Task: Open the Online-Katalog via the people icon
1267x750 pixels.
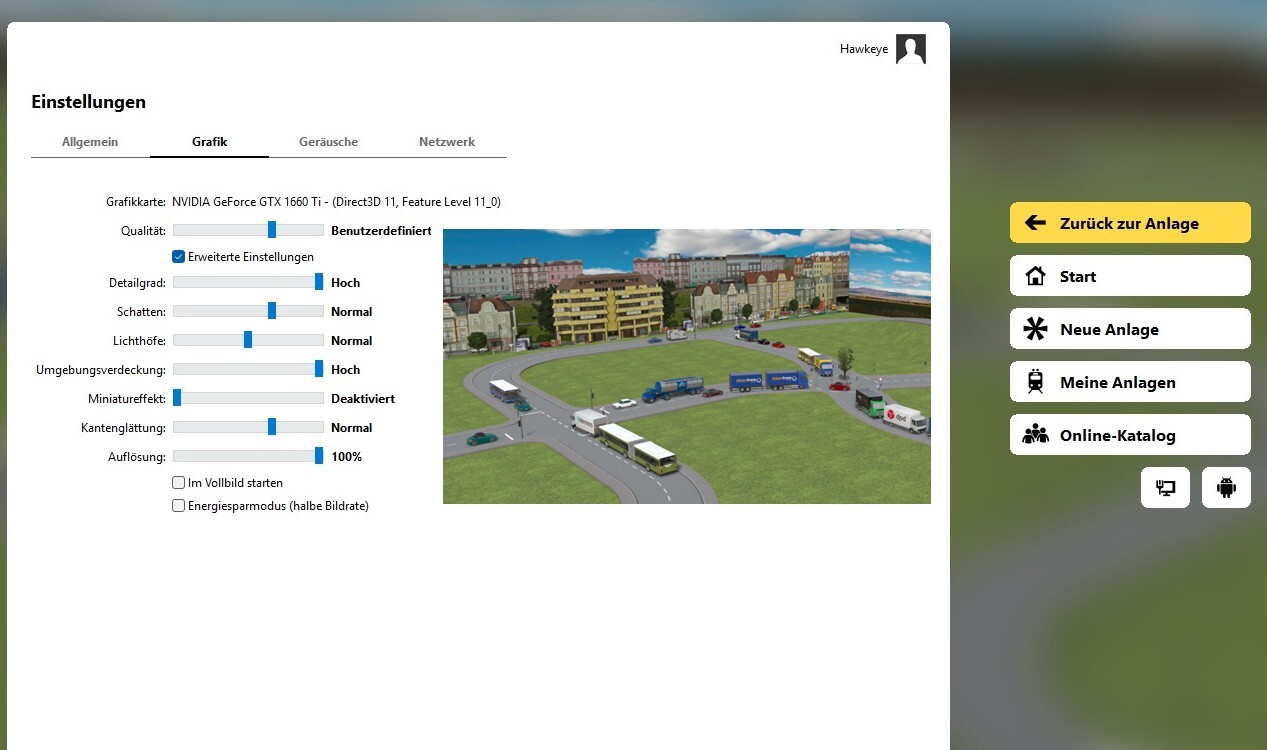Action: [1036, 434]
